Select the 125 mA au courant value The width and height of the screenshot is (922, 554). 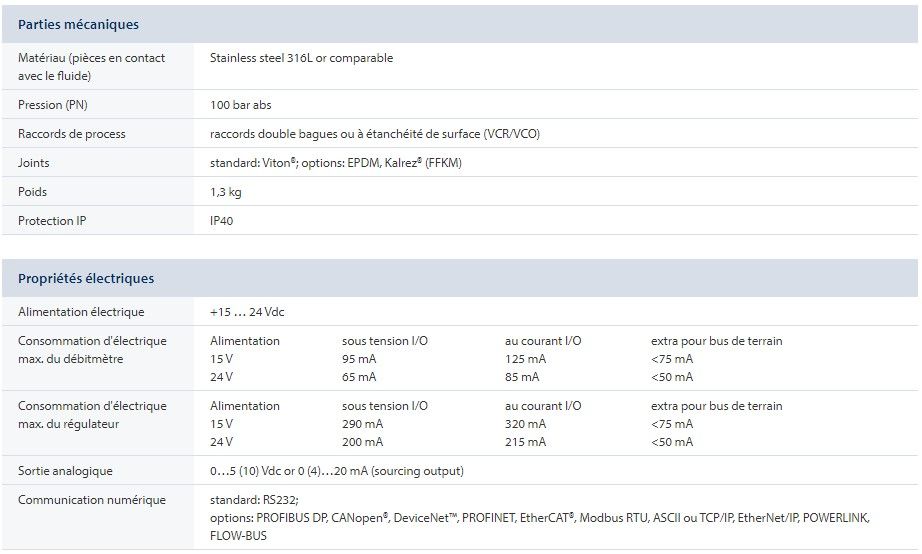pos(525,359)
